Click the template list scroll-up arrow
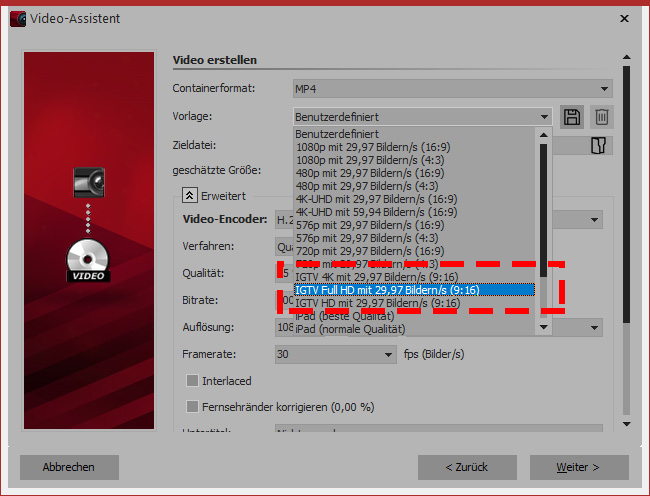Screen dimensions: 650x496 (544, 135)
